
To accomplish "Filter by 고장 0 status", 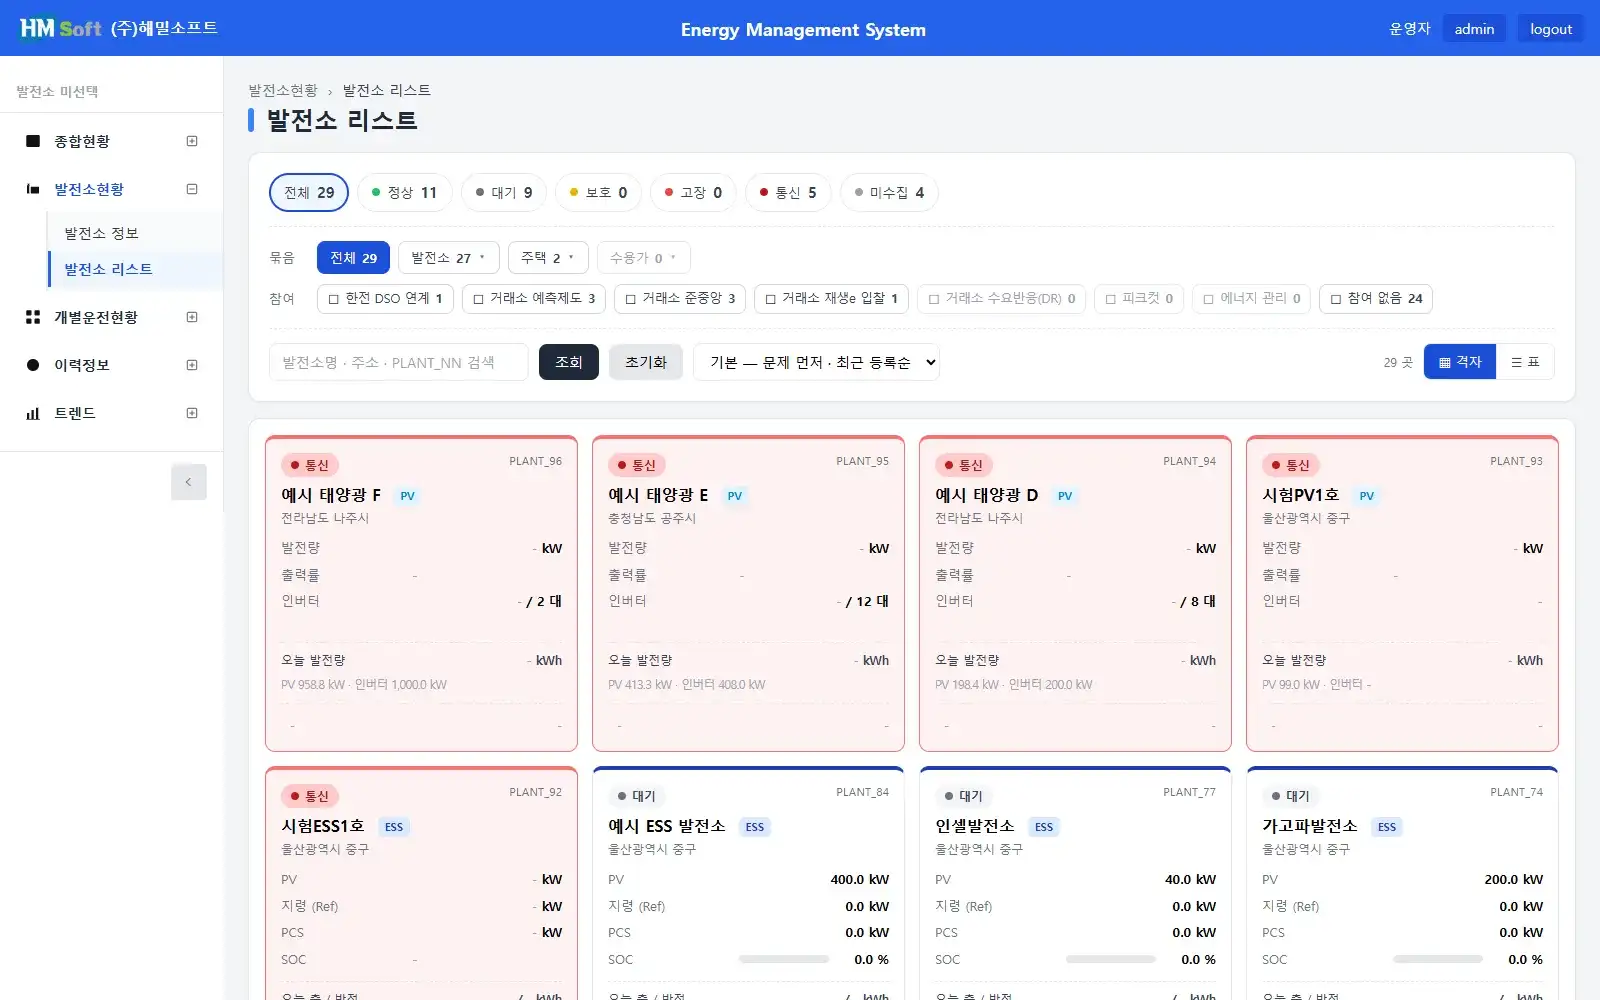I will point(693,193).
